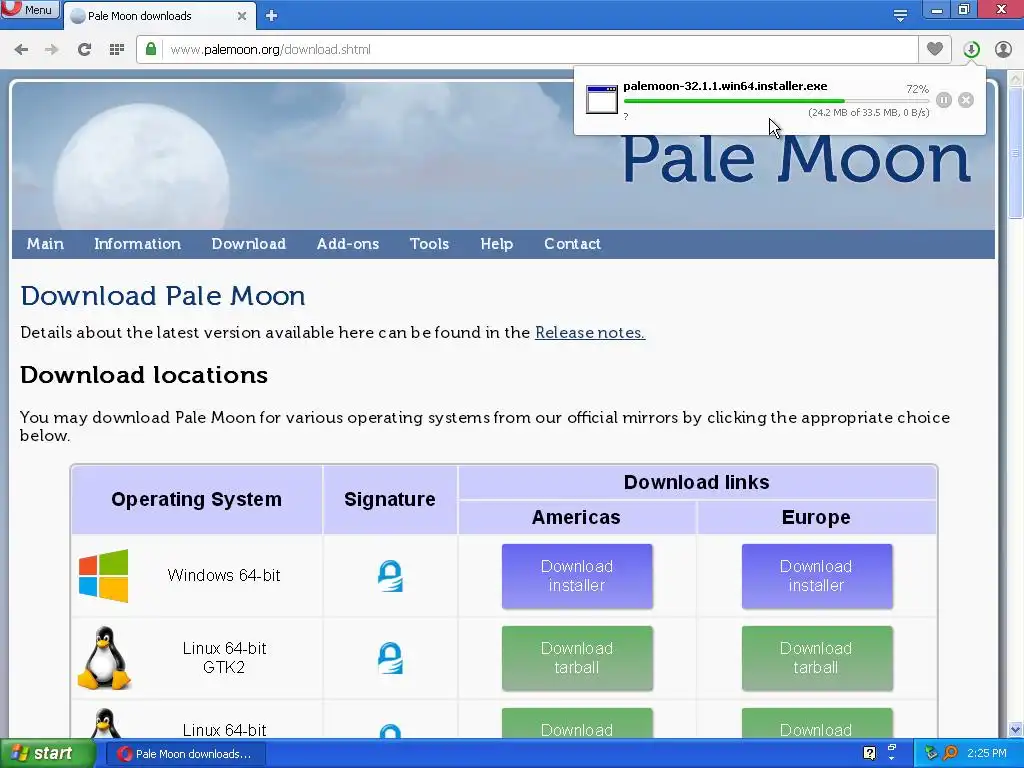Click the vertical scrollbar thumb

[1016, 153]
